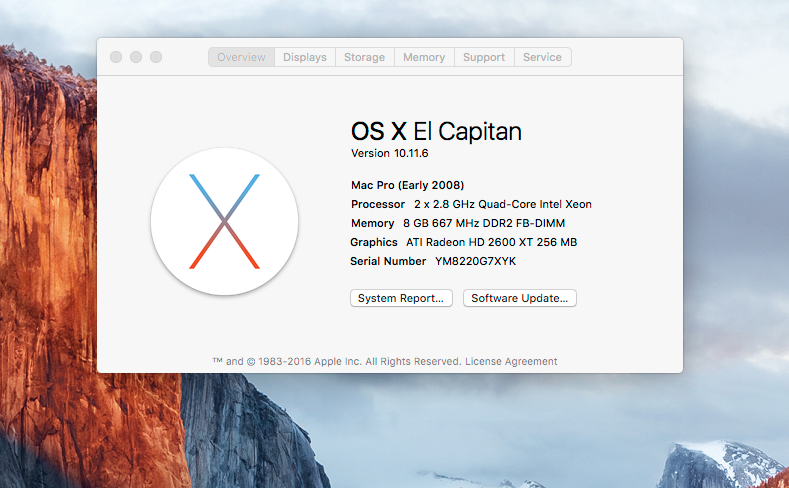789x488 pixels.
Task: Click the Mac Pro (Early 2008) model text
Action: pos(407,185)
